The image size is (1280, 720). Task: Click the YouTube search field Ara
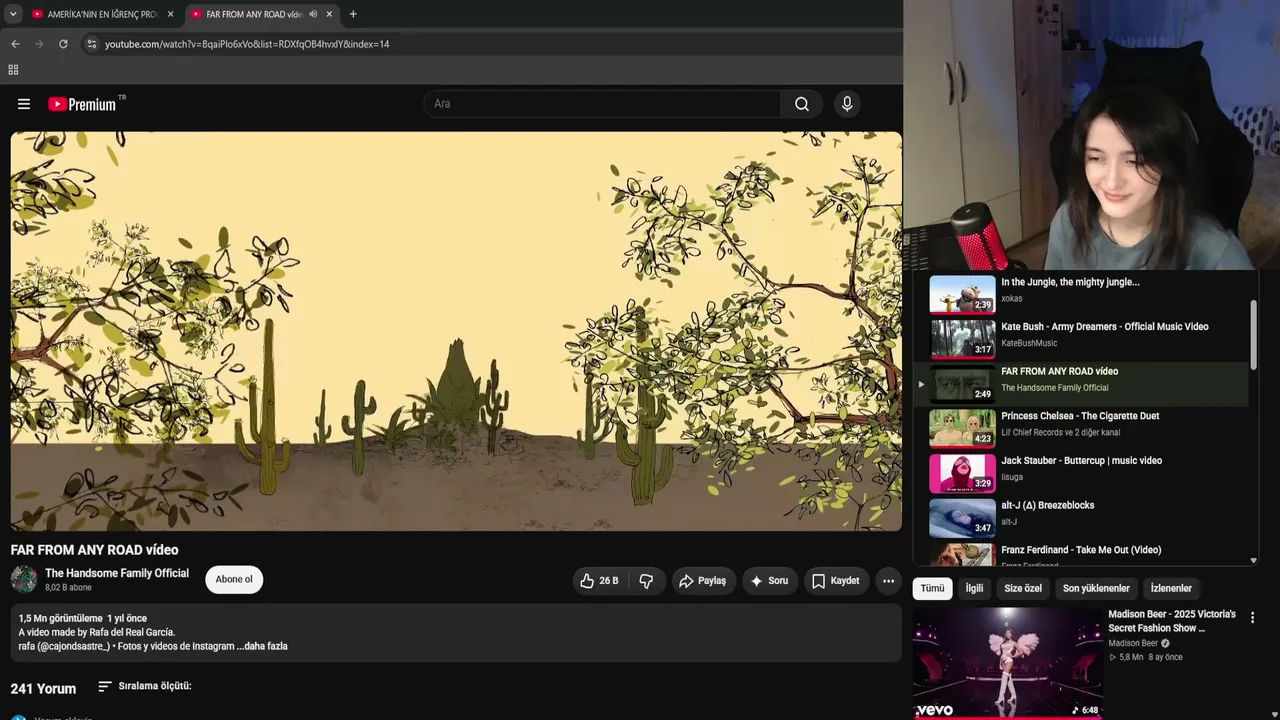(603, 104)
